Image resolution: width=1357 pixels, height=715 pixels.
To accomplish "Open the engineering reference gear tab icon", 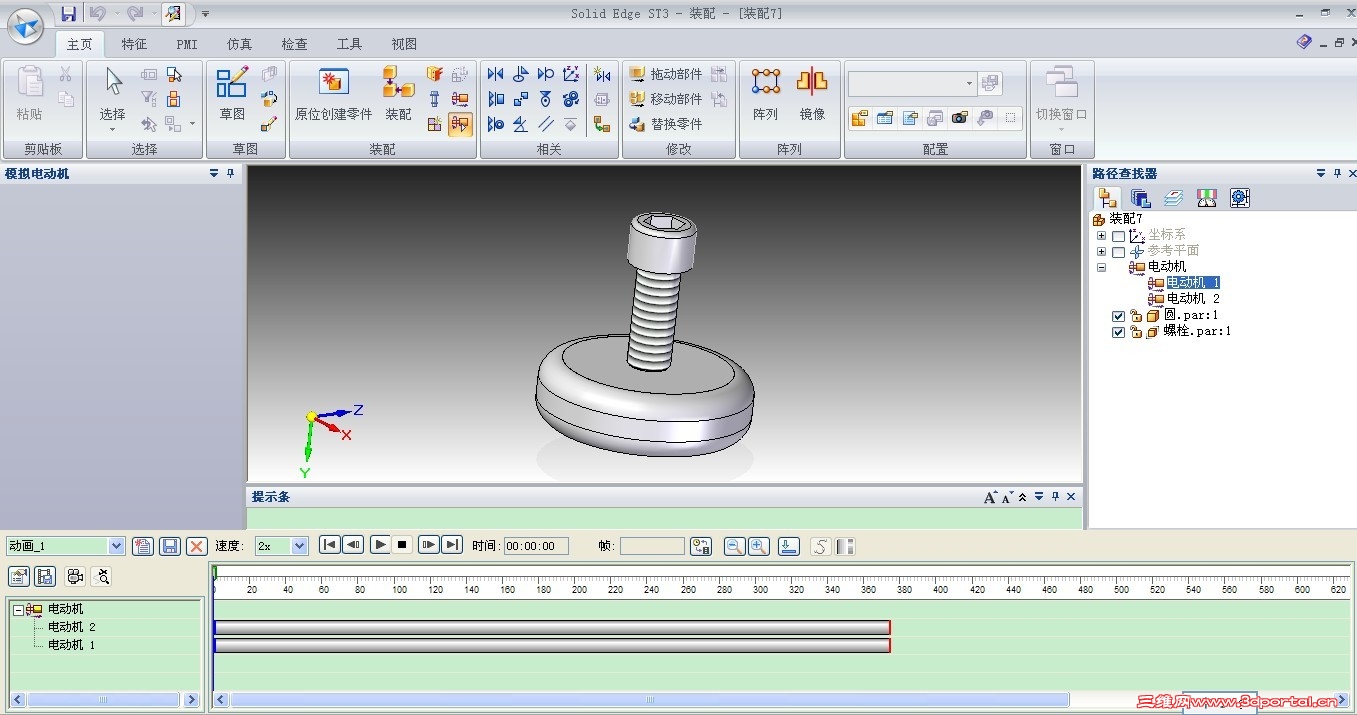I will [x=1240, y=198].
